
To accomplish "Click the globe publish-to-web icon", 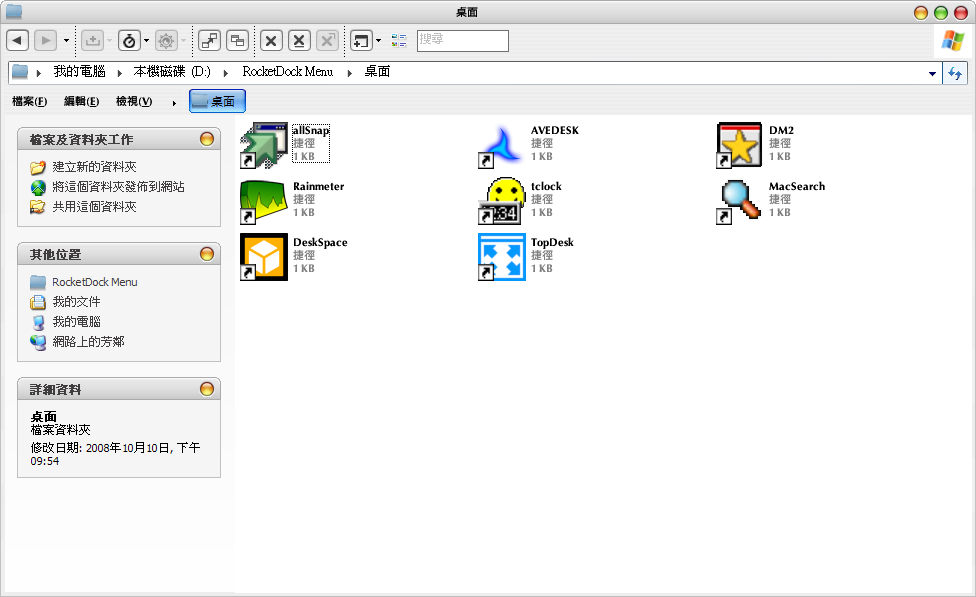I will pyautogui.click(x=38, y=187).
